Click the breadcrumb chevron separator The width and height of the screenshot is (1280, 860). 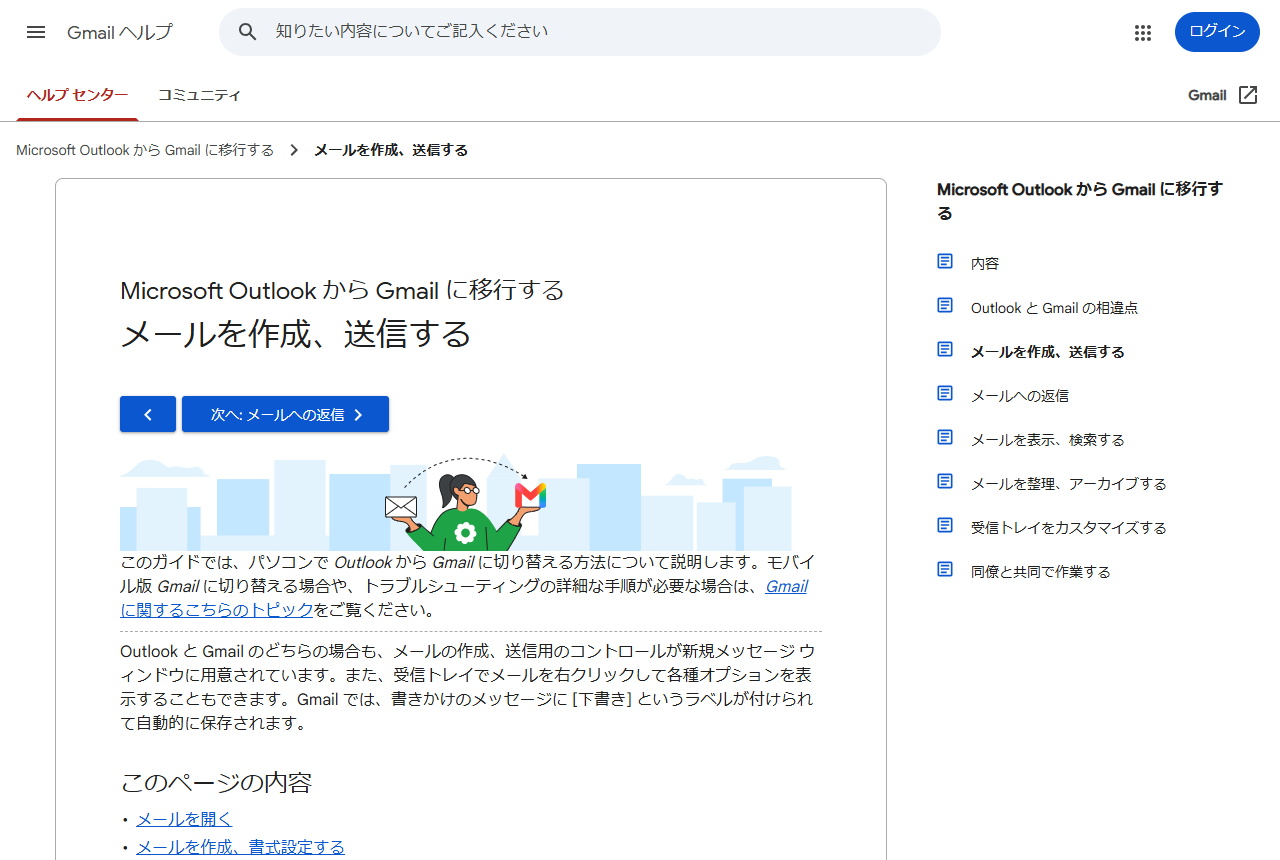pos(294,150)
